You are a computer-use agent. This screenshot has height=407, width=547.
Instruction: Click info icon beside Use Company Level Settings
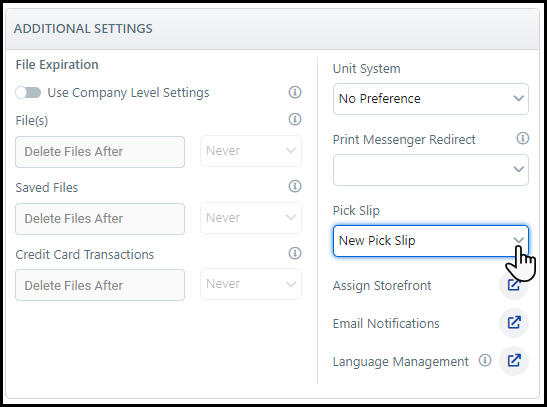click(x=295, y=92)
